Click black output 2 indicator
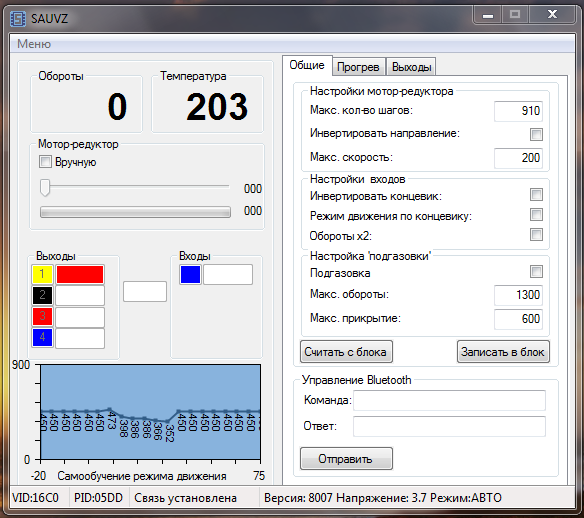 (42, 295)
